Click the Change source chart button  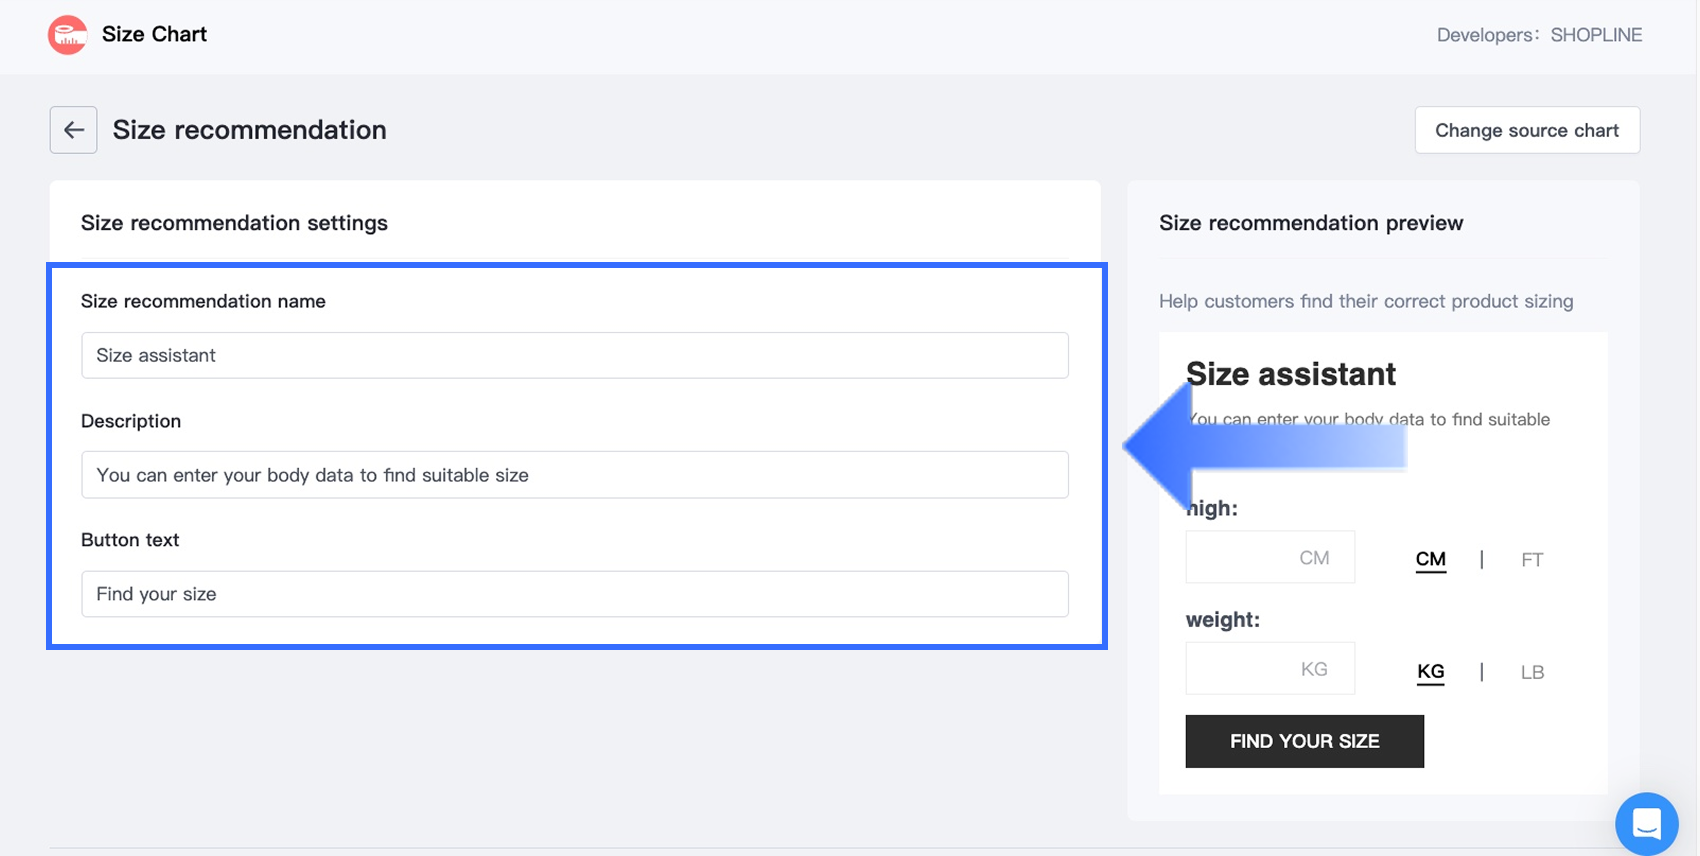pyautogui.click(x=1526, y=130)
